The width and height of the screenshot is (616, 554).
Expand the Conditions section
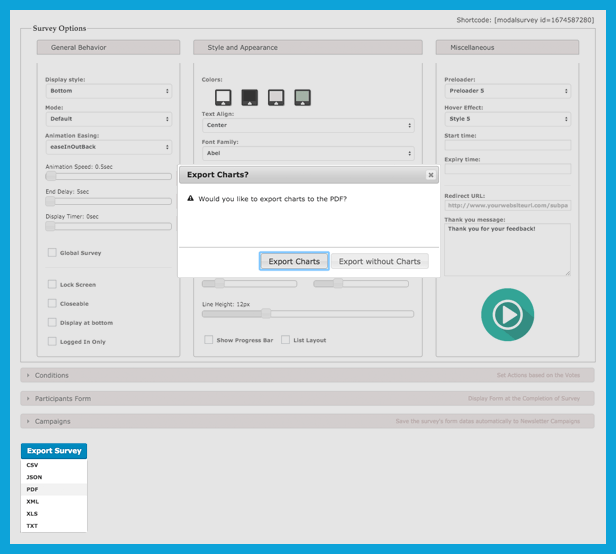(x=307, y=375)
